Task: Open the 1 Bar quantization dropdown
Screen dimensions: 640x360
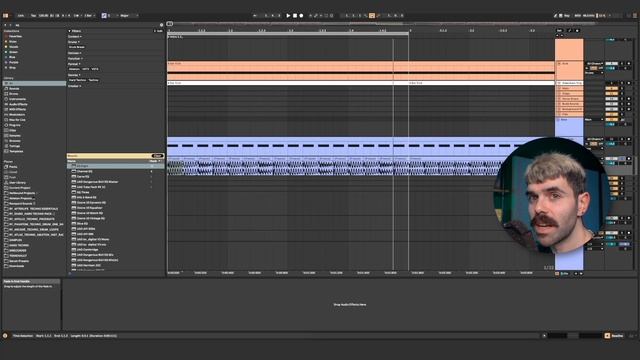Action: (x=89, y=16)
